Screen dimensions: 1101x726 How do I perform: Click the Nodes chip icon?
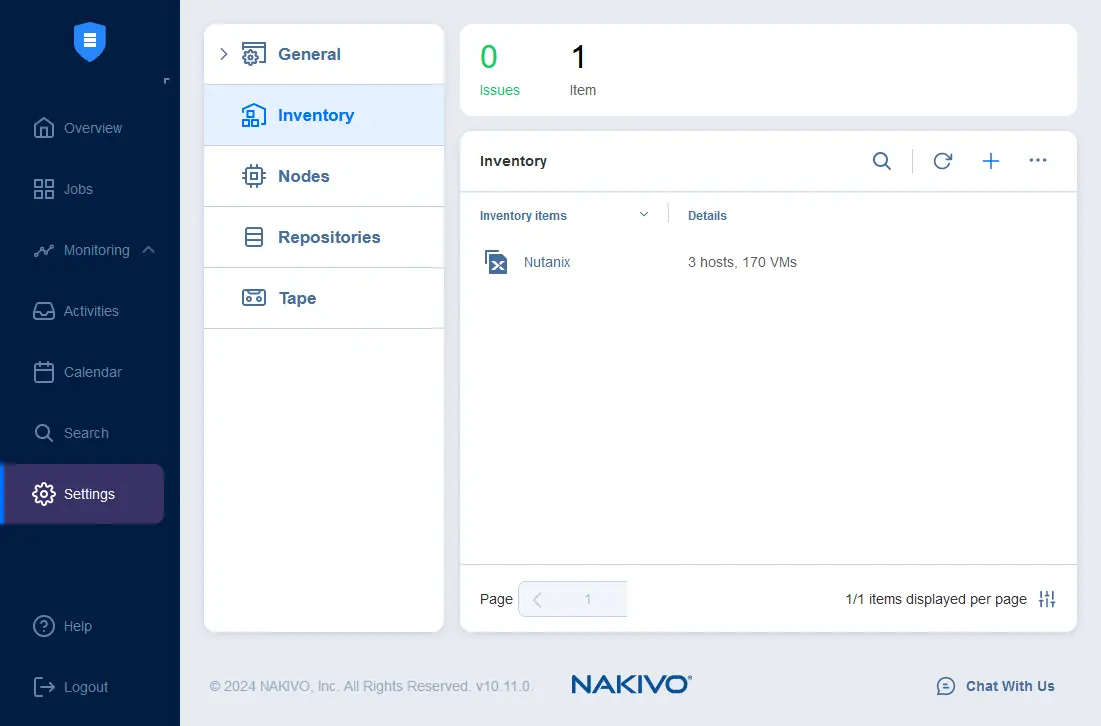coord(253,176)
